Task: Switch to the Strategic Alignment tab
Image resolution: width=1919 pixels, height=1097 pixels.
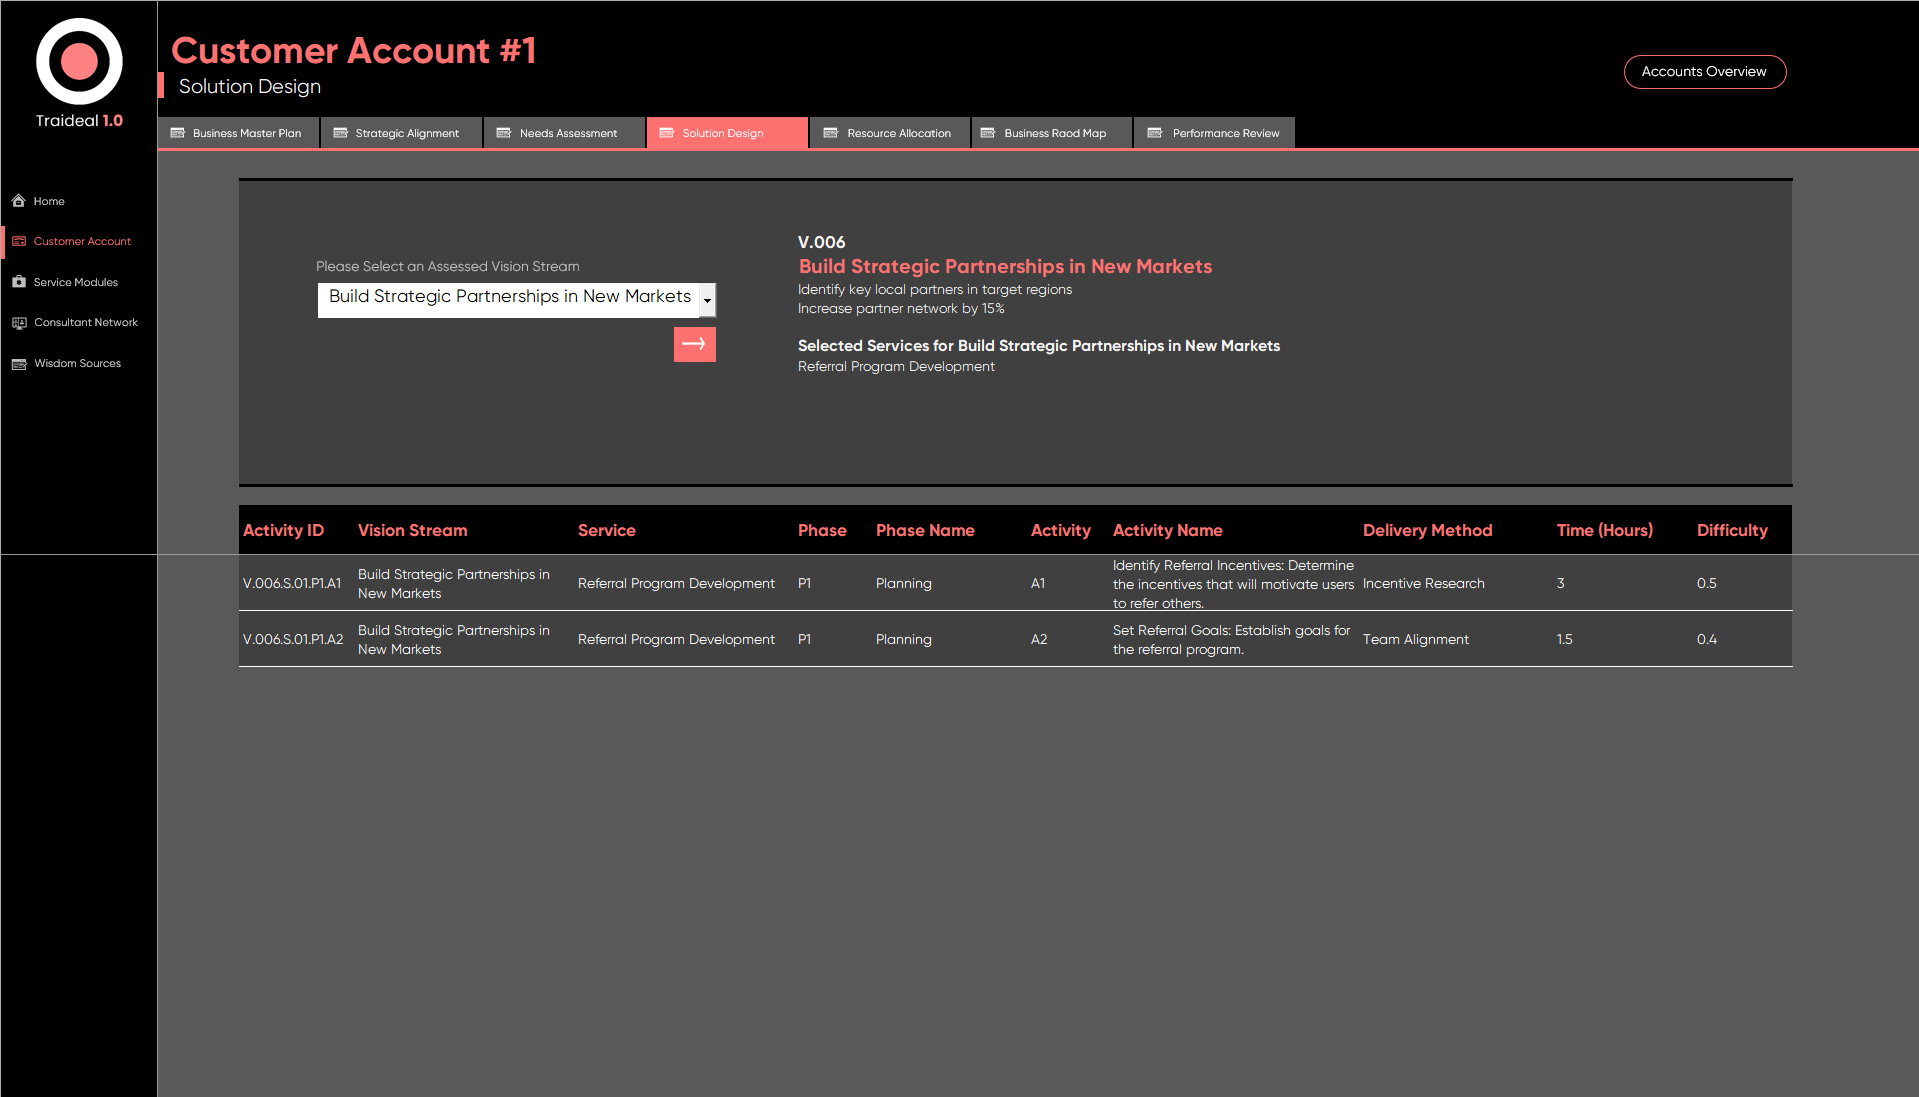Action: [400, 133]
